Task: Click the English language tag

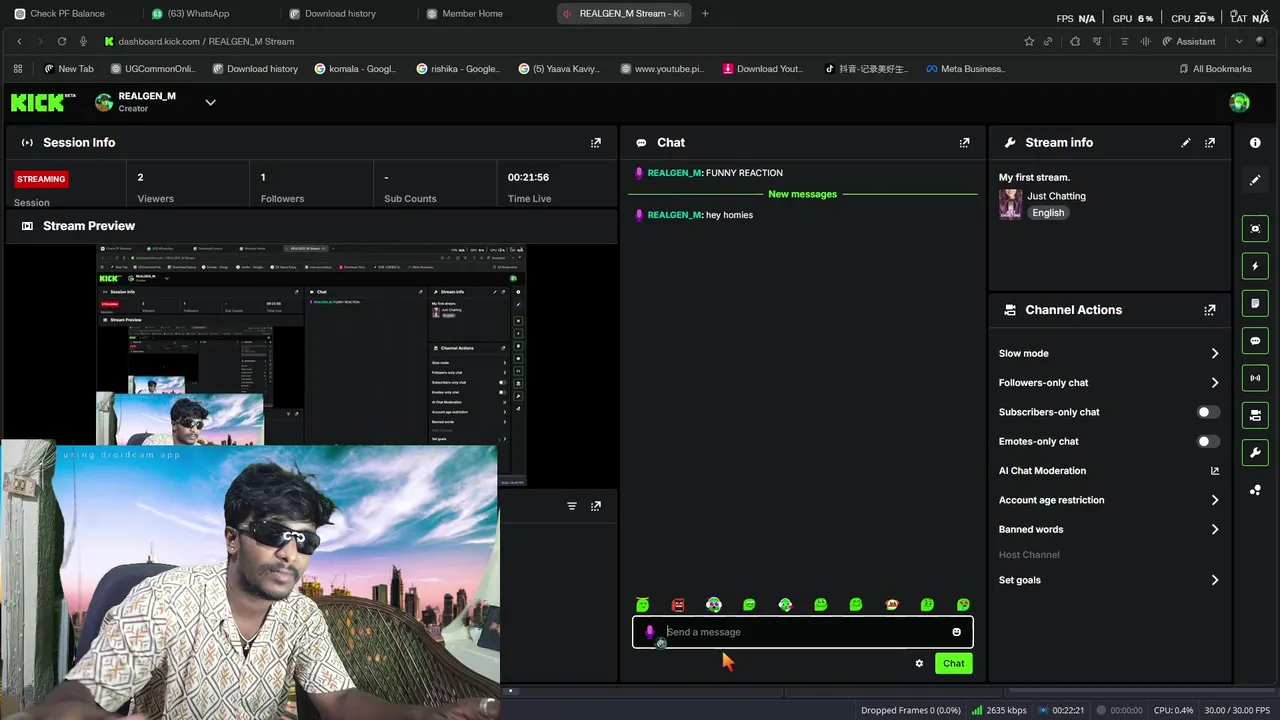Action: [1048, 213]
